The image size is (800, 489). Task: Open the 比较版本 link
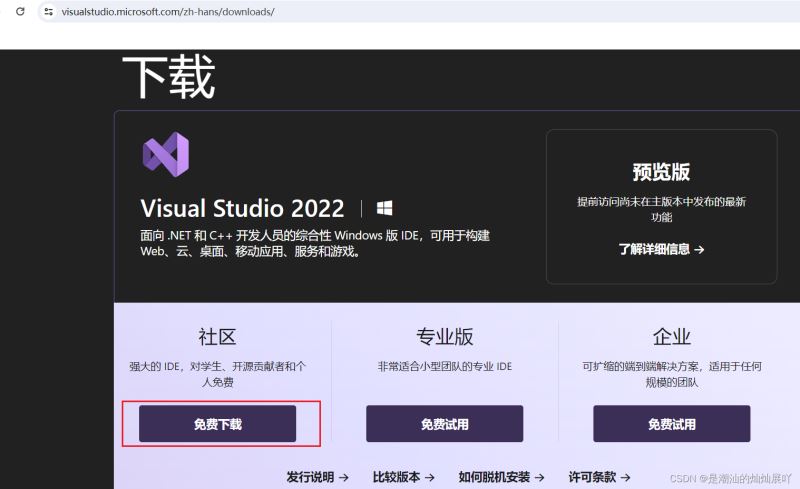pyautogui.click(x=403, y=477)
